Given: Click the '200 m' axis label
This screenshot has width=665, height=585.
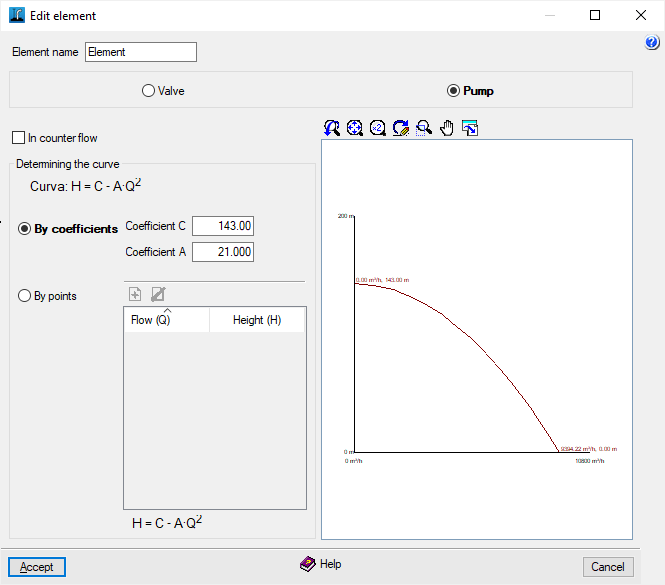Looking at the screenshot, I should 346,216.
